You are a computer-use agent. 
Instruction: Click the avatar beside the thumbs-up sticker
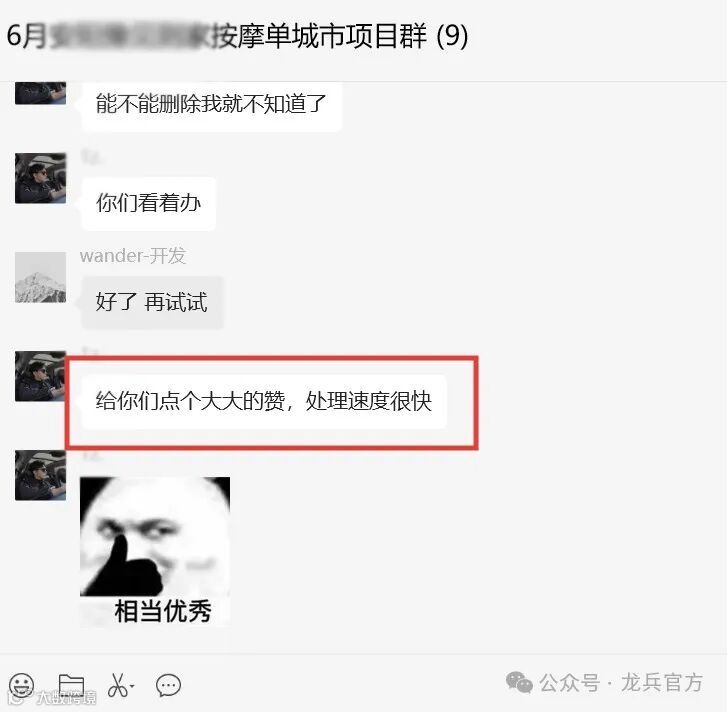[40, 475]
